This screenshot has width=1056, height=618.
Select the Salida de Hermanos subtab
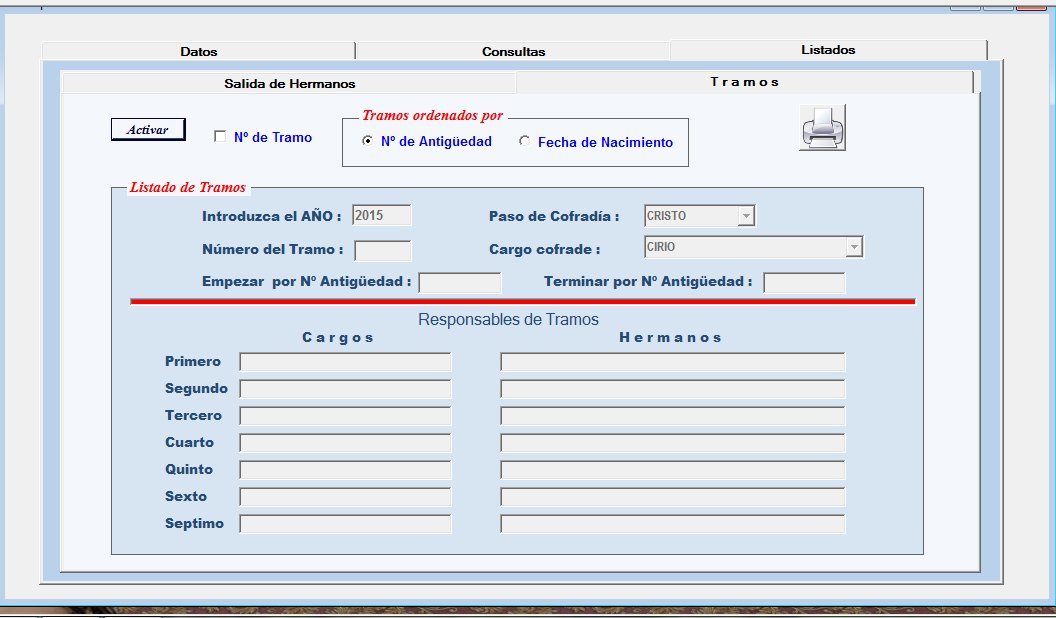point(289,83)
